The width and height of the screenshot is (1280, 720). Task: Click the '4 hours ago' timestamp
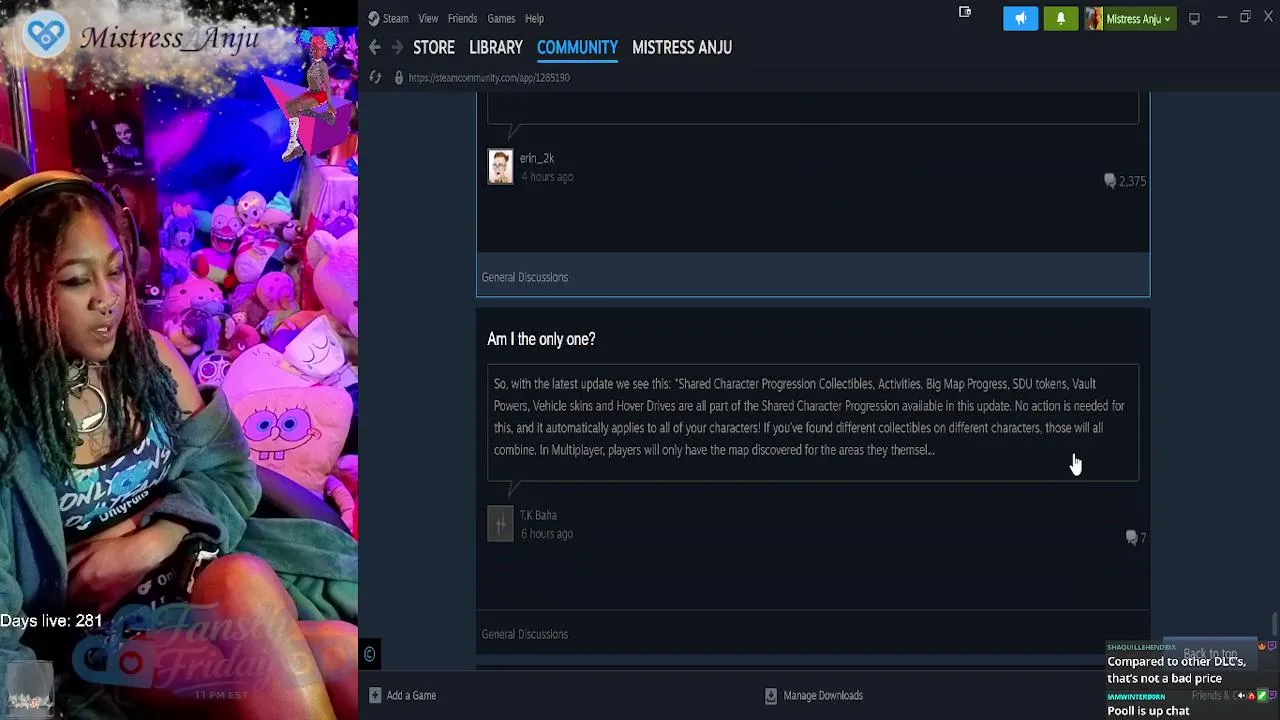[x=547, y=177]
